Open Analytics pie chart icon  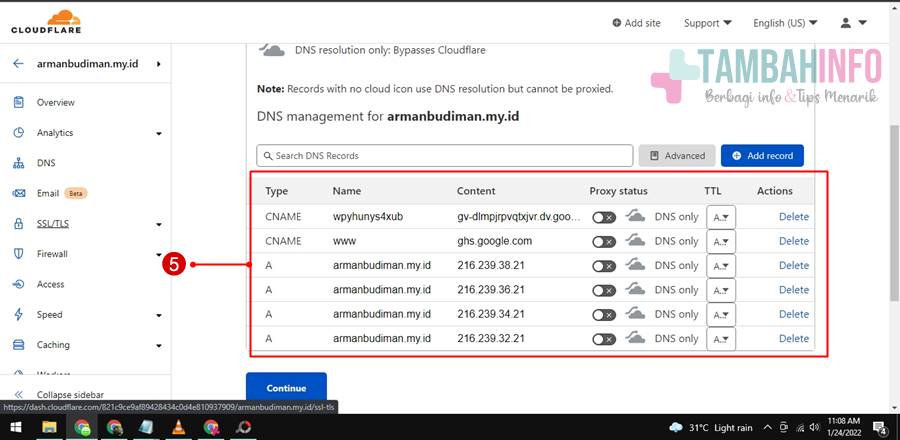click(18, 133)
